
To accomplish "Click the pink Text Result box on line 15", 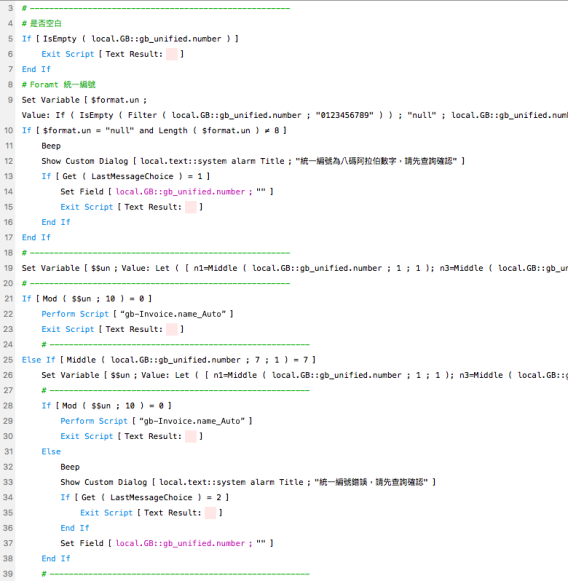I will pos(190,207).
